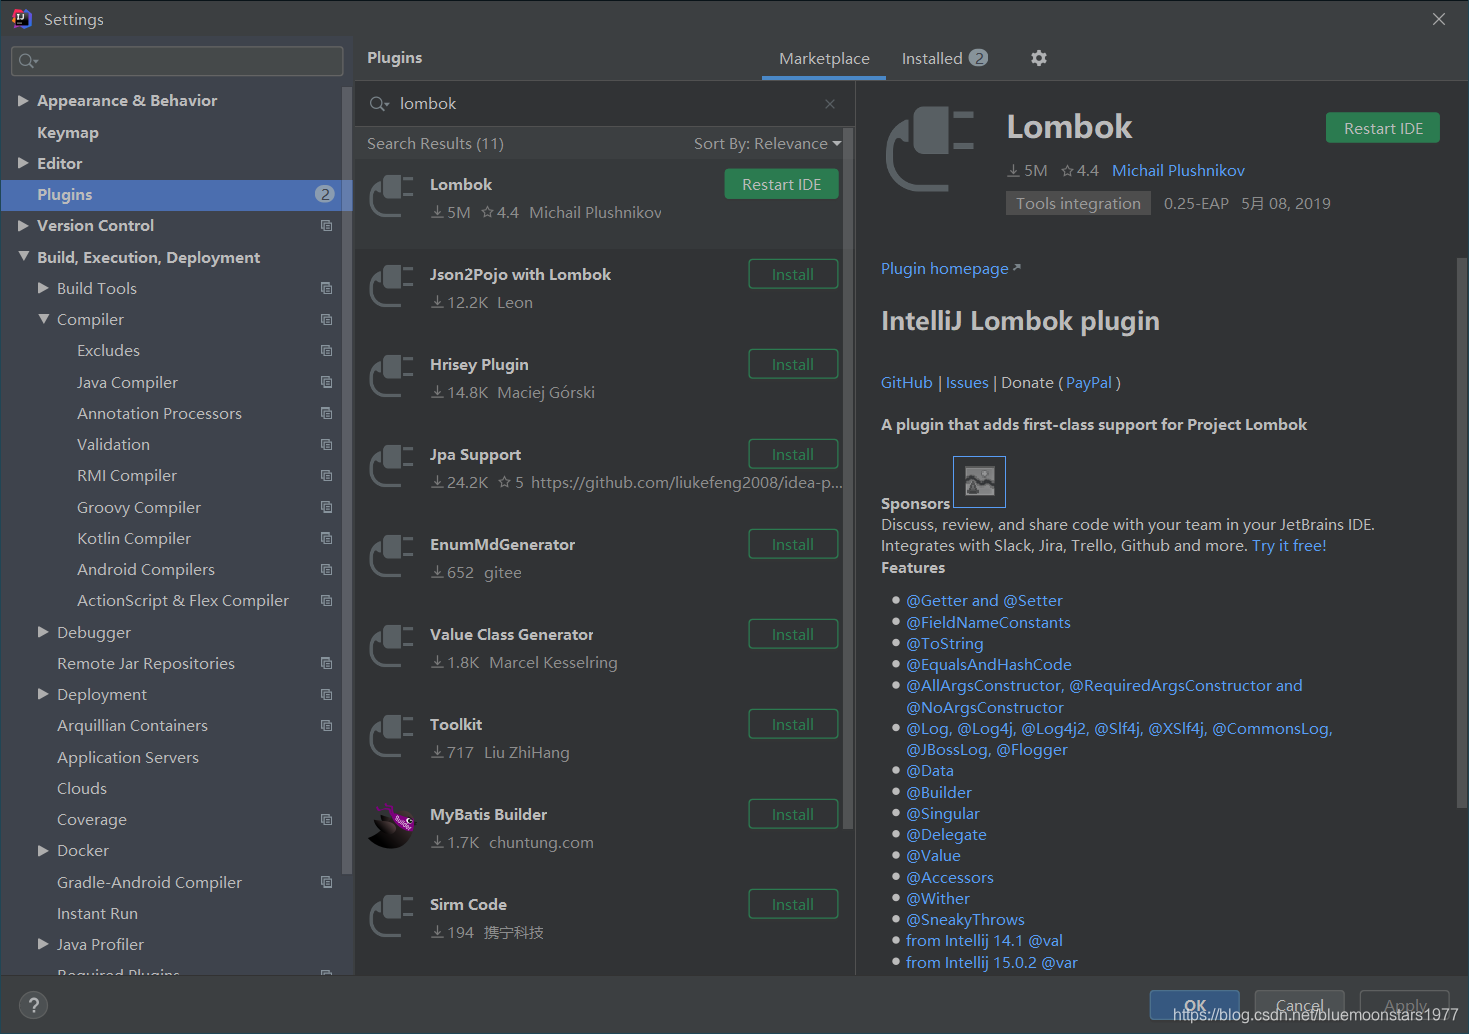Click the project-level icon beside Java Compiler
Viewport: 1469px width, 1034px height.
coord(326,382)
